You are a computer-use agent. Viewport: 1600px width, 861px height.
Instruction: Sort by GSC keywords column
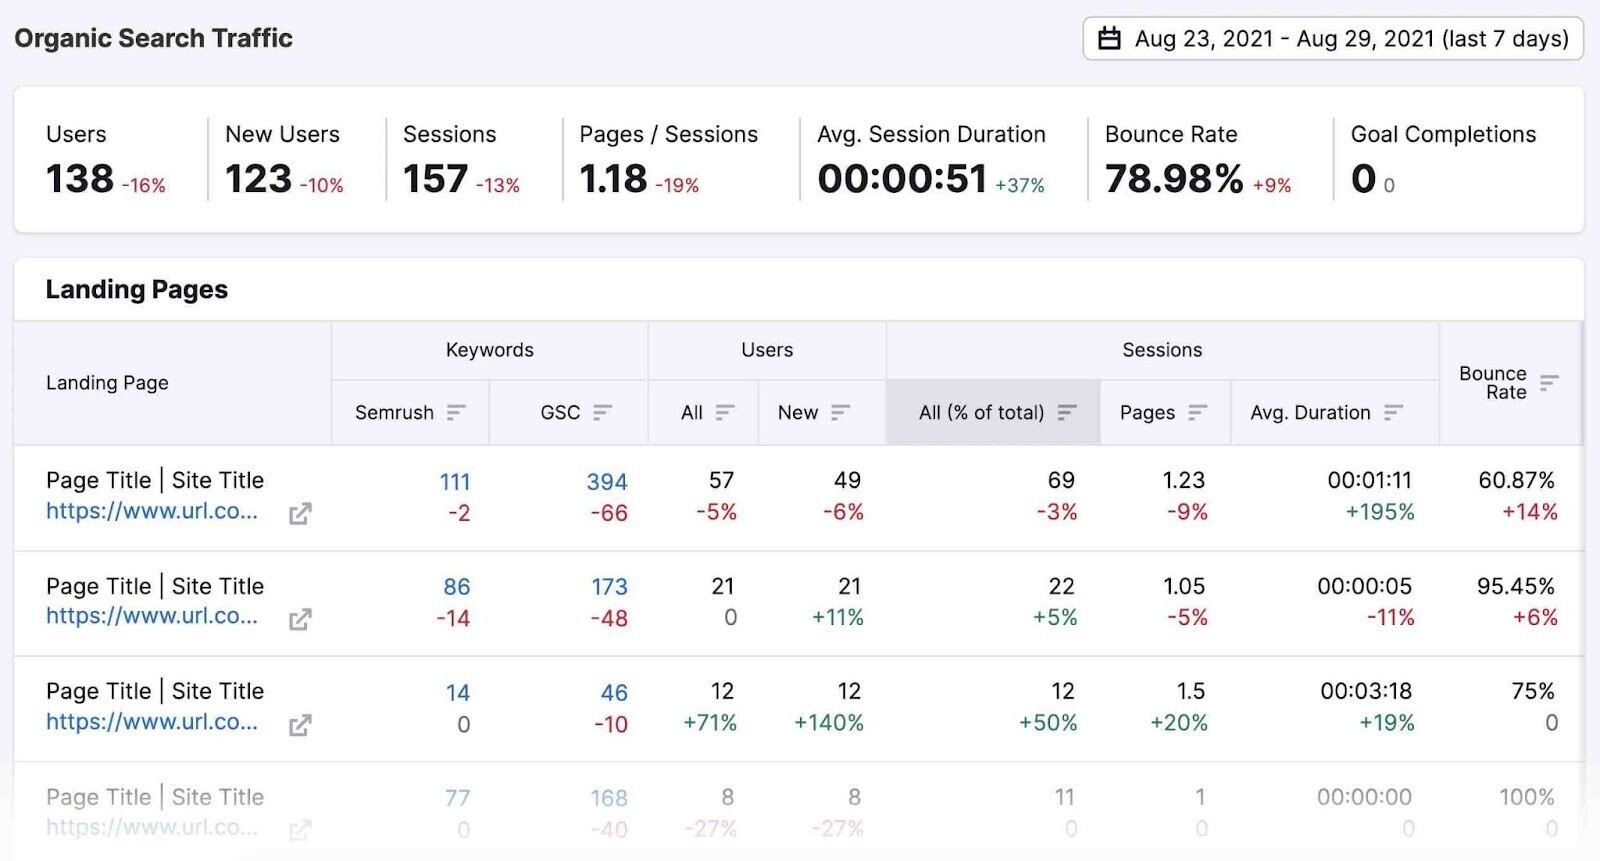click(602, 412)
